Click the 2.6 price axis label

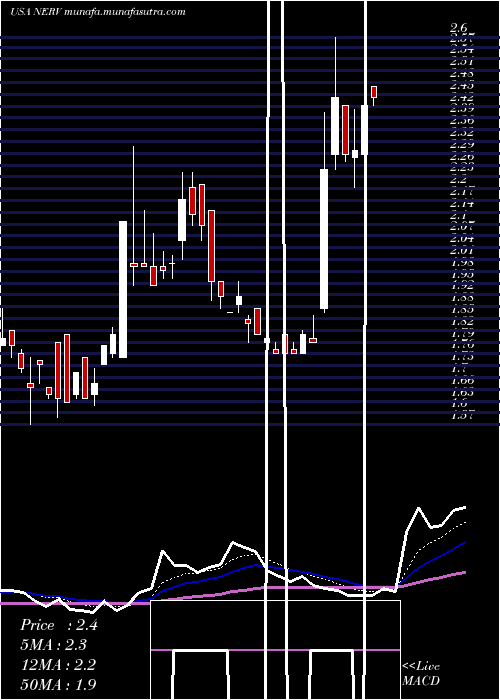click(459, 27)
